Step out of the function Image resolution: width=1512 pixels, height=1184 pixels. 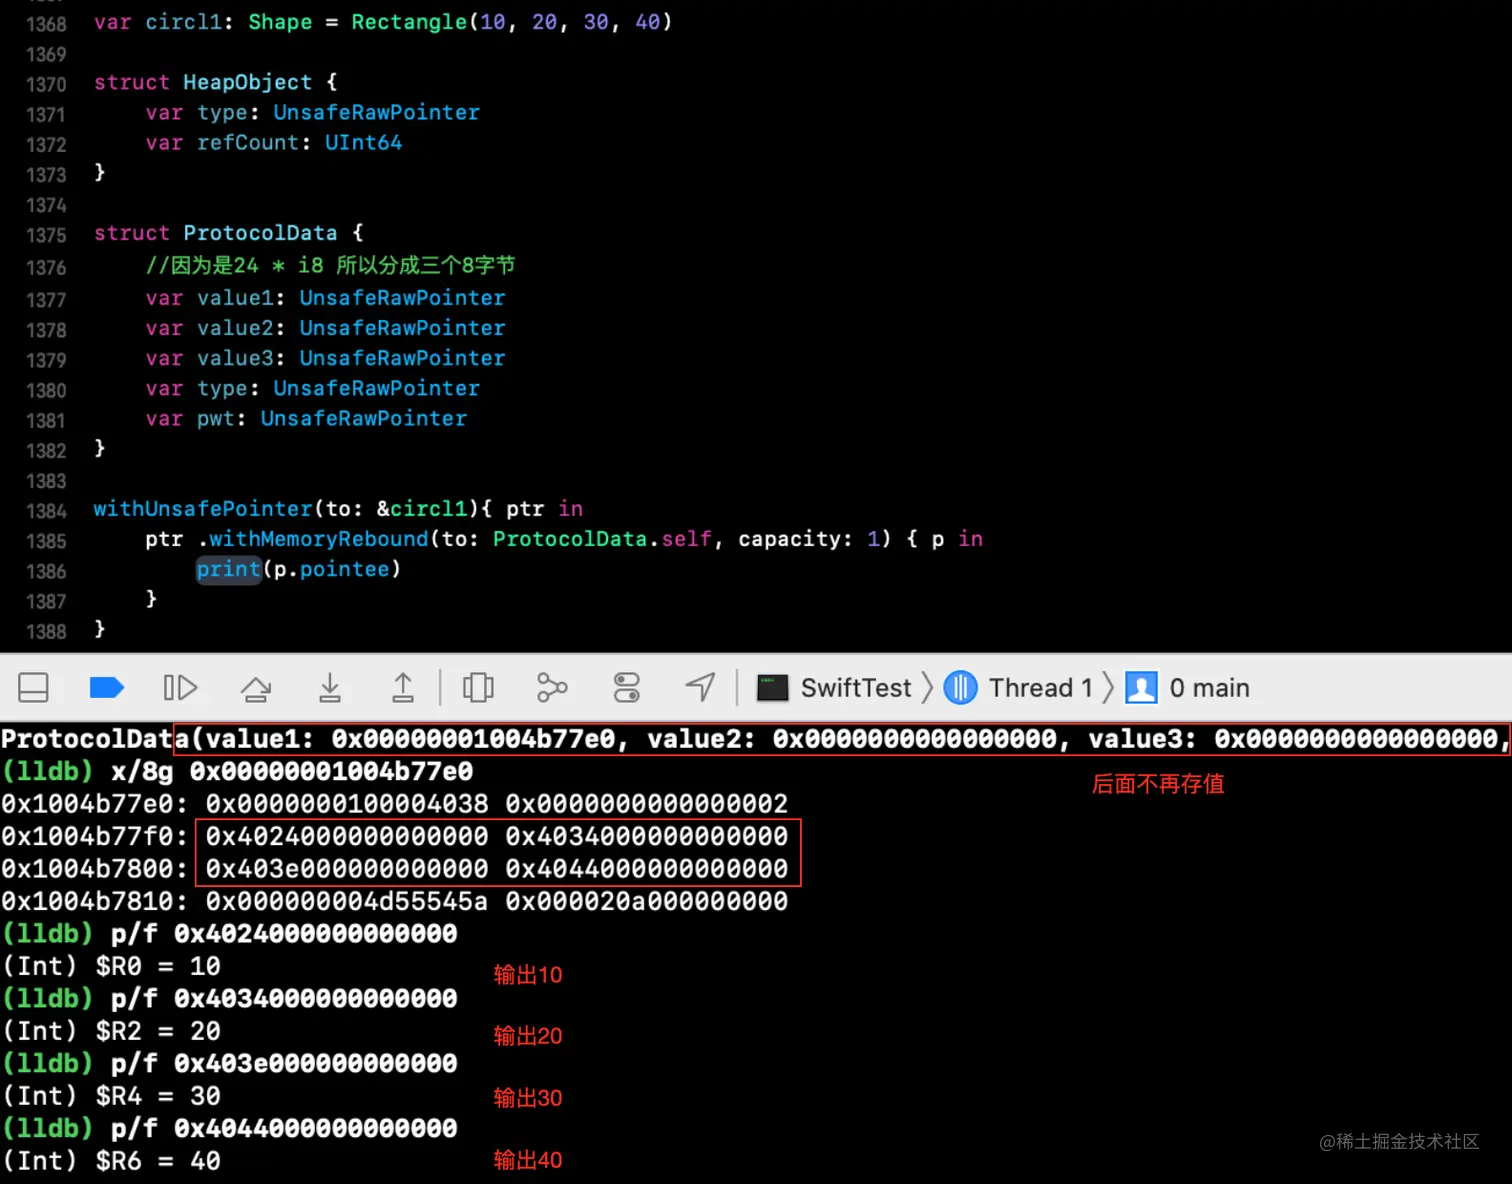point(403,688)
